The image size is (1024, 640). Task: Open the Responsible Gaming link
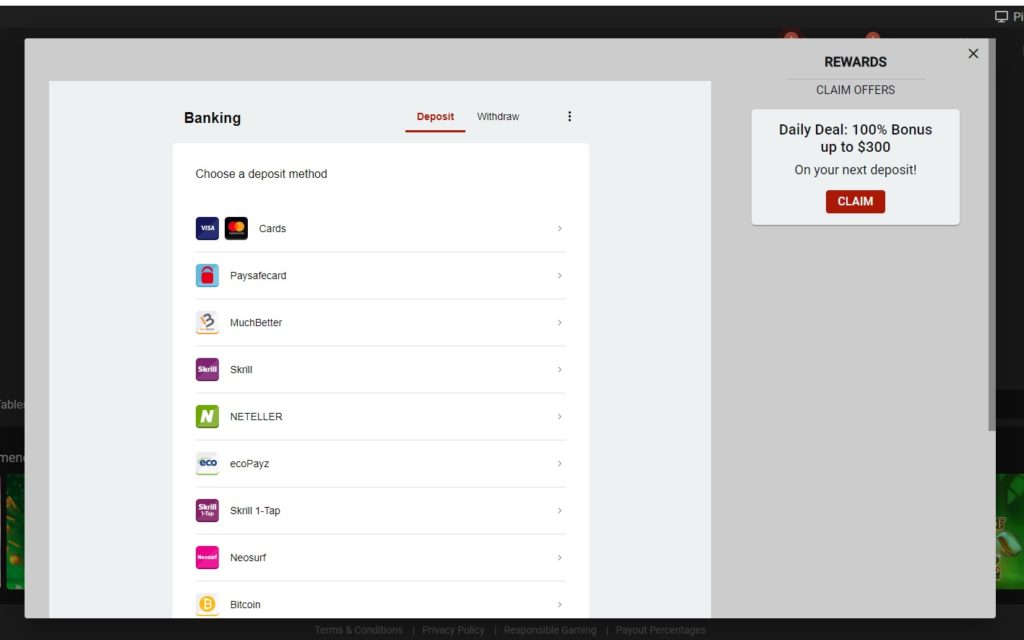tap(550, 630)
